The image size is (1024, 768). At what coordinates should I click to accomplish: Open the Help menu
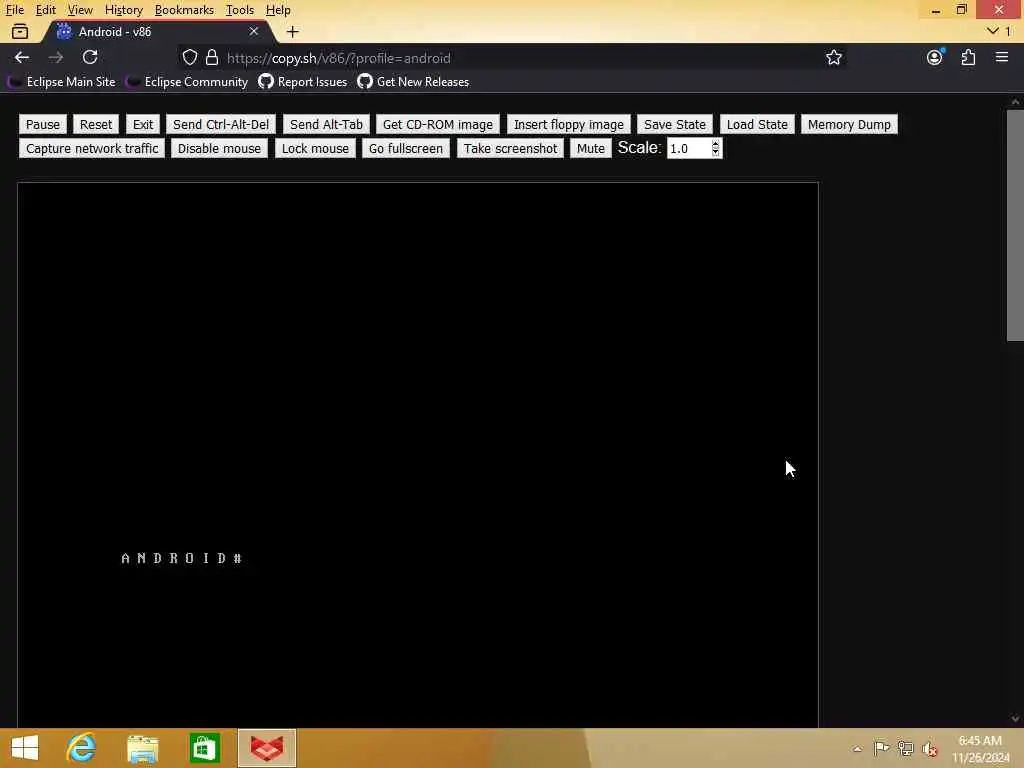click(278, 10)
